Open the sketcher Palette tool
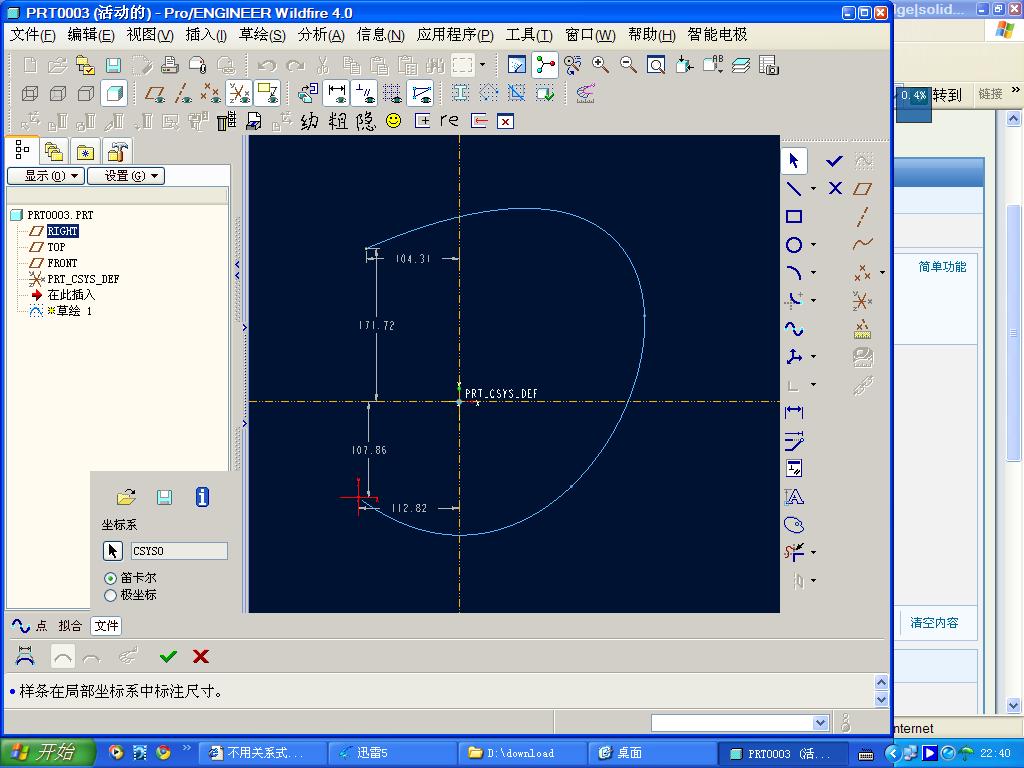The image size is (1024, 768). coord(794,525)
